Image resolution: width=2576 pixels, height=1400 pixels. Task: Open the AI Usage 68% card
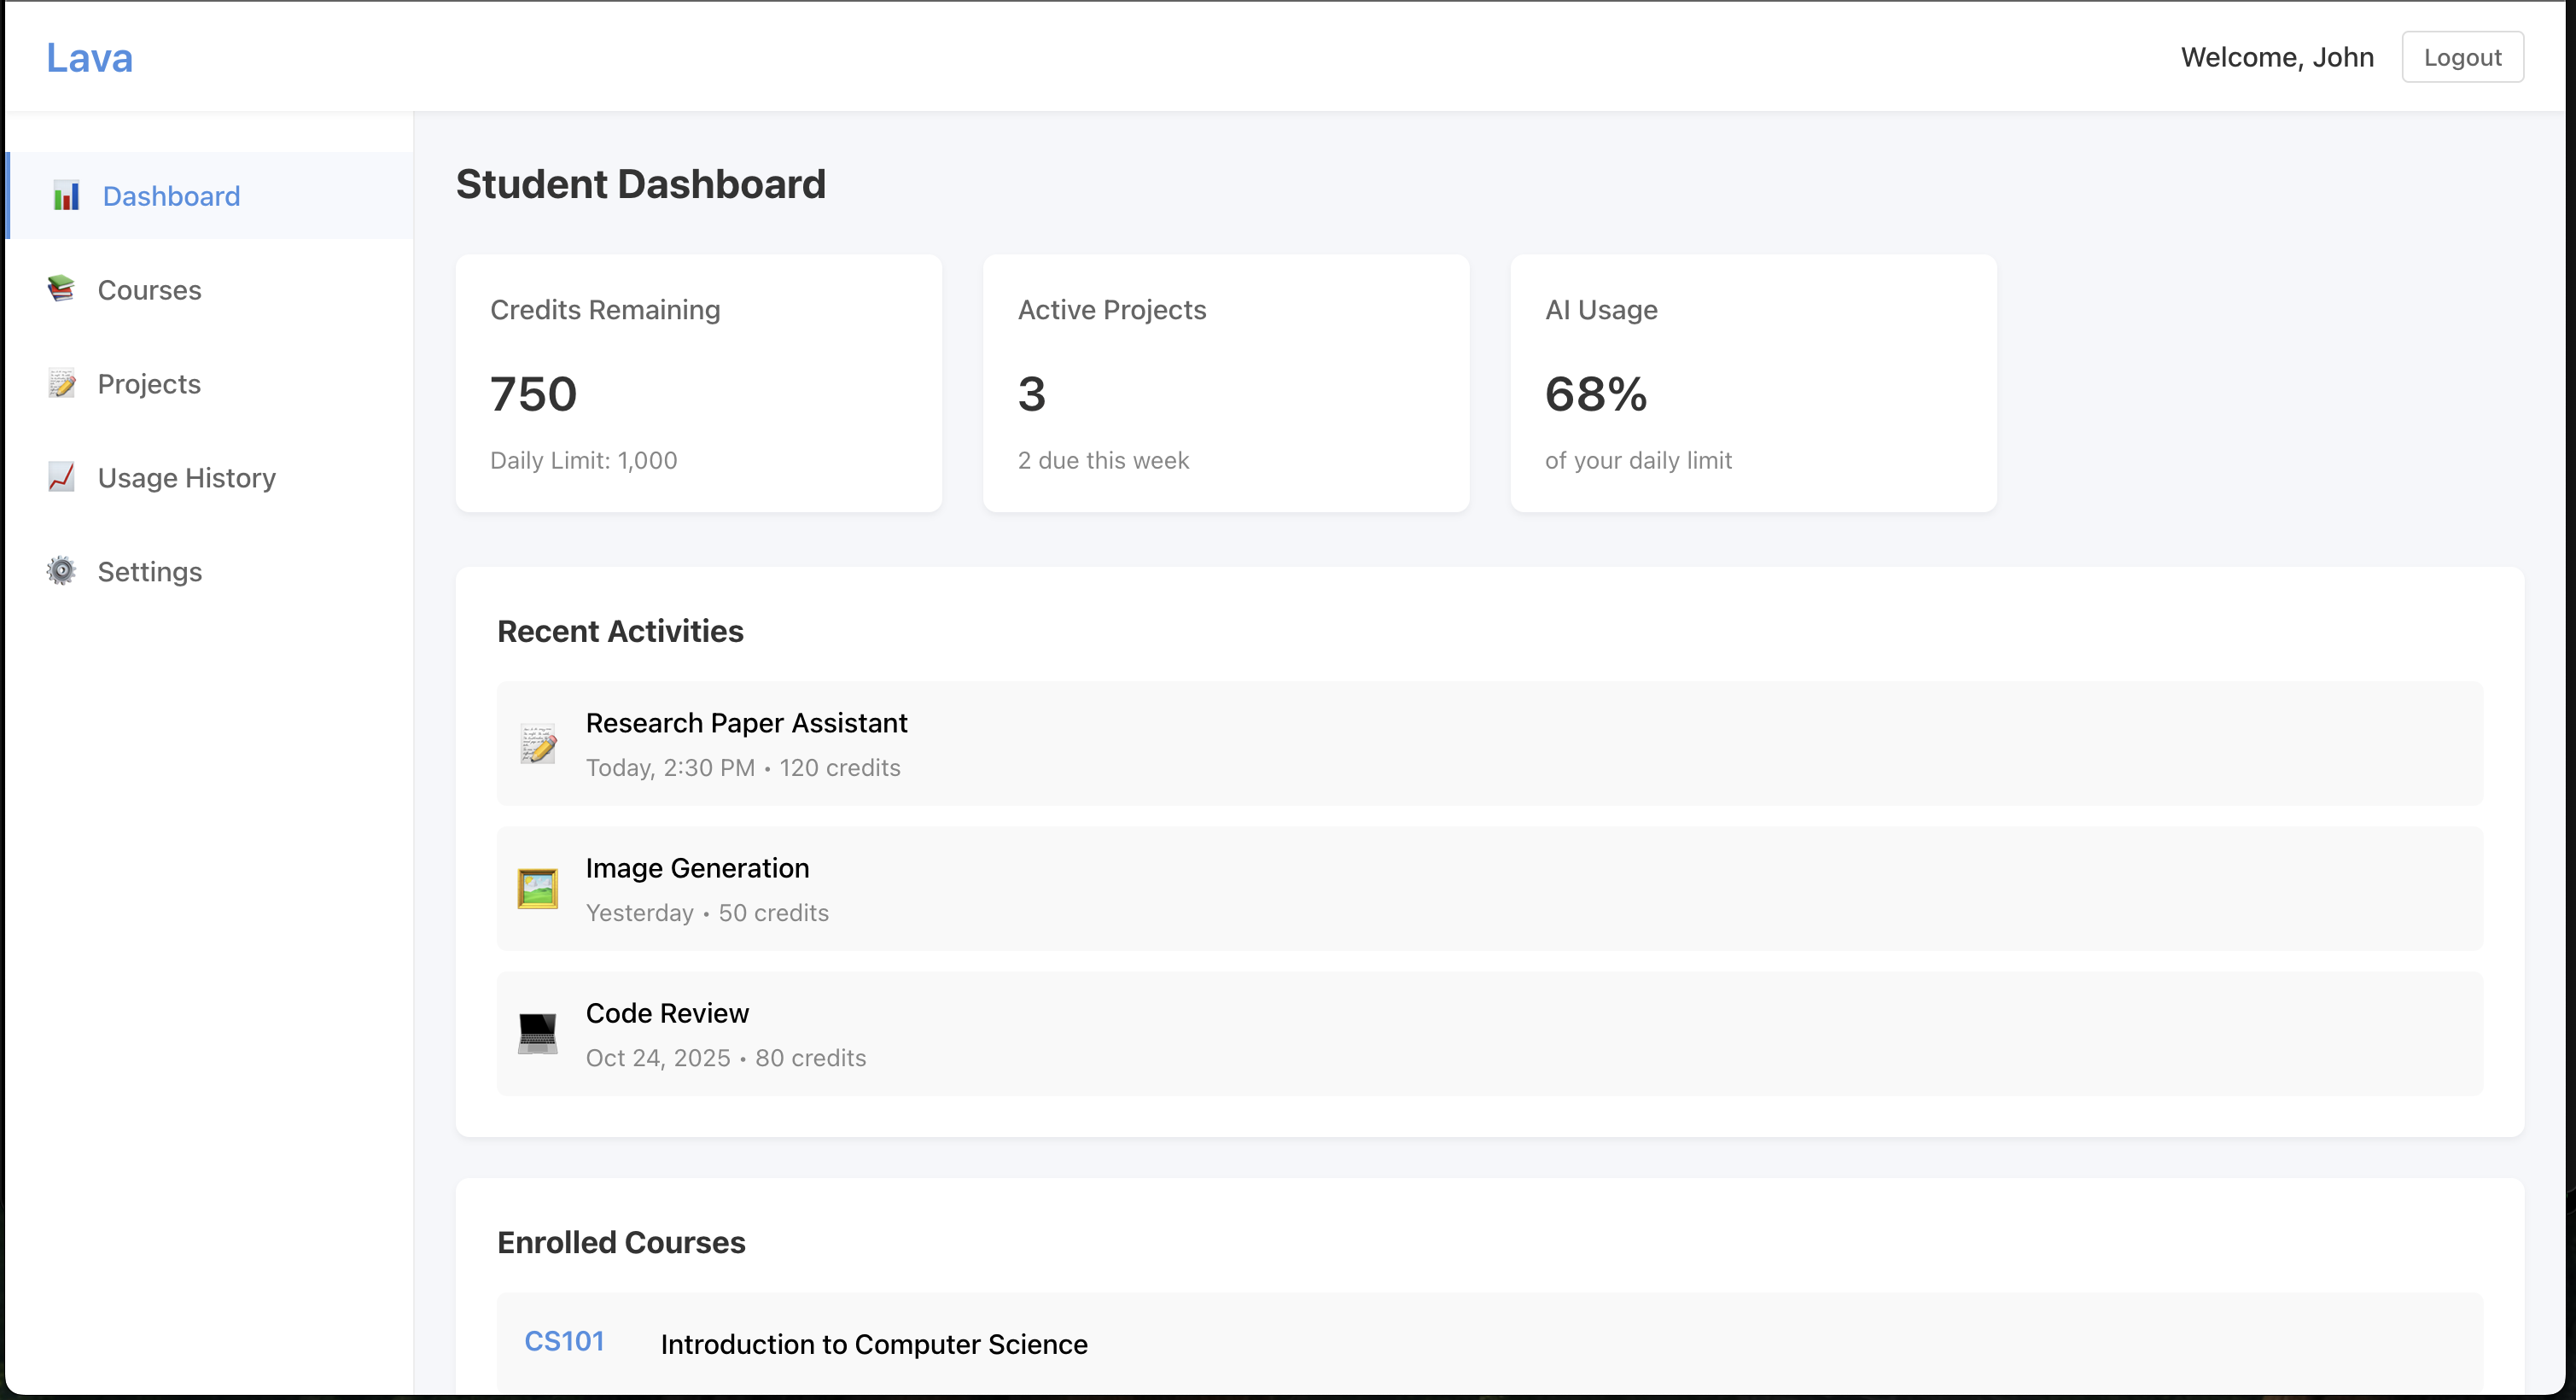[x=1752, y=383]
